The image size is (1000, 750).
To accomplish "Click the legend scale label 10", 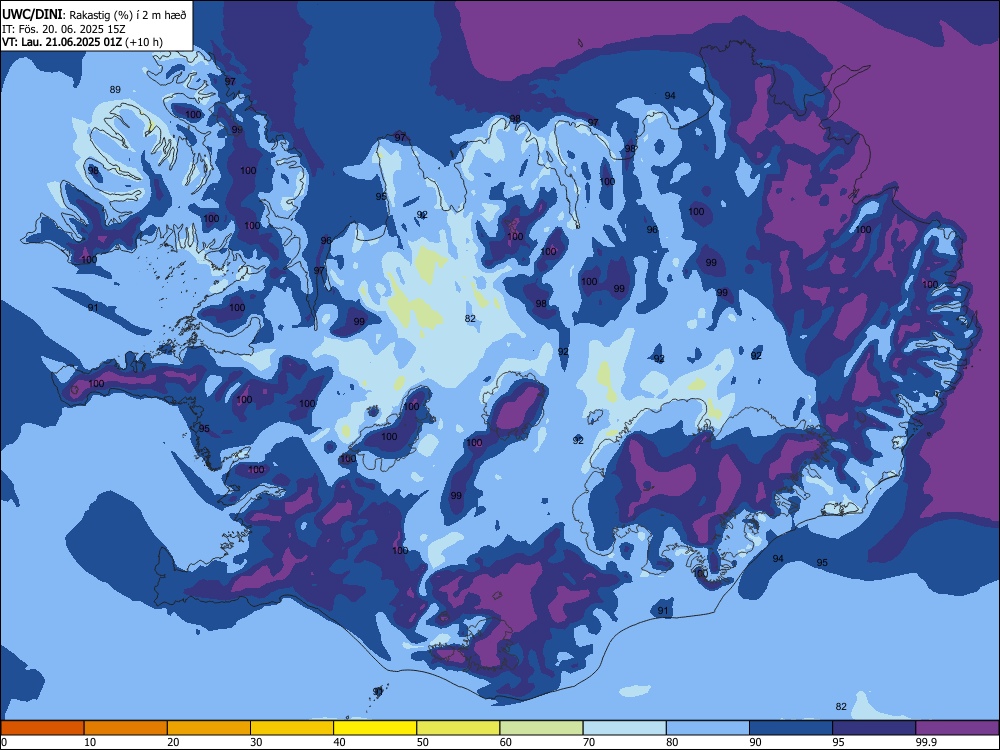I will 90,742.
